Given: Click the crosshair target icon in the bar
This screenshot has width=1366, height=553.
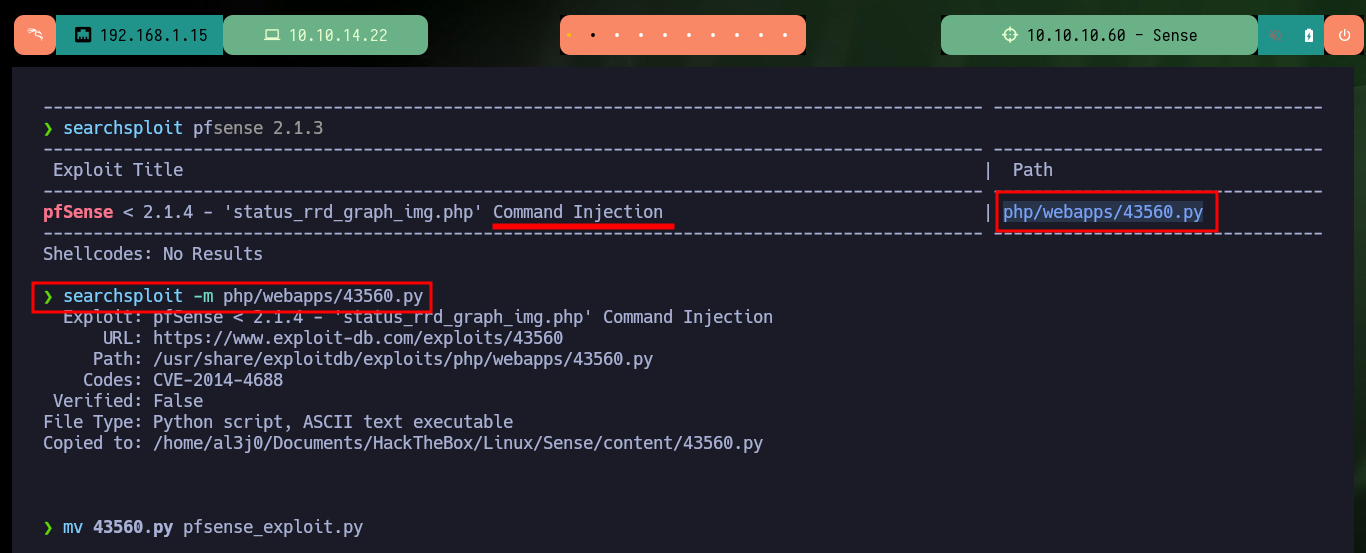Looking at the screenshot, I should (x=1010, y=35).
